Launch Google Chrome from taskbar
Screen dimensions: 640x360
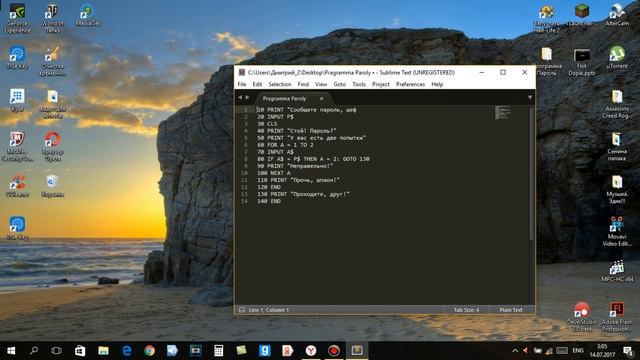click(149, 351)
